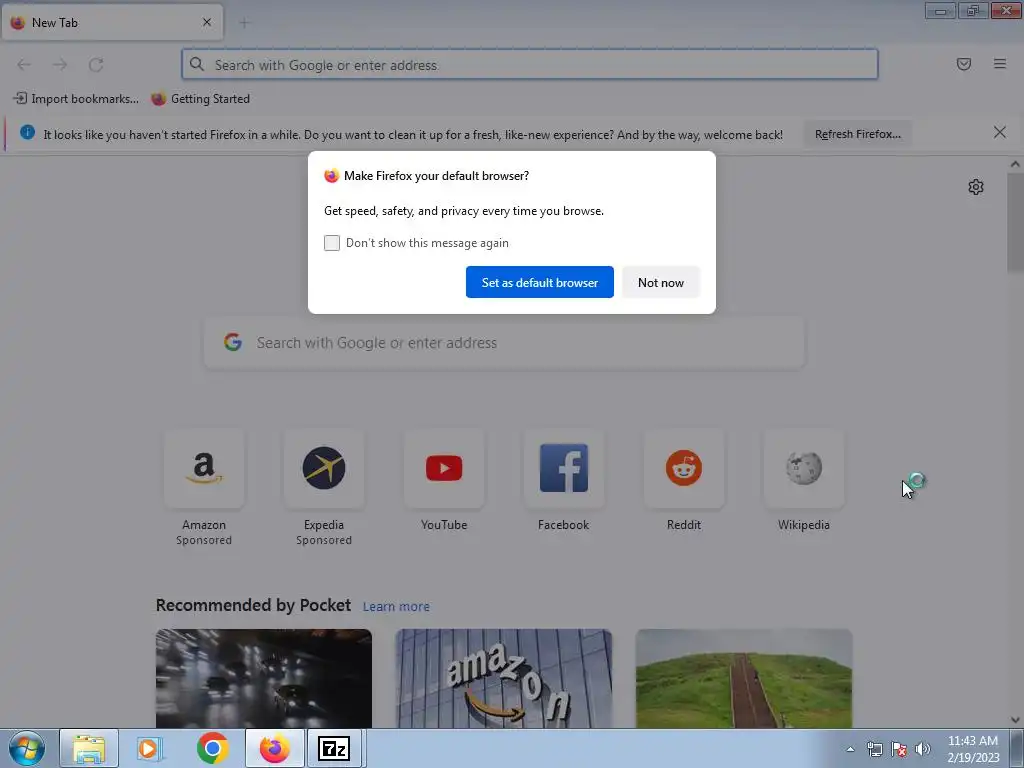
Task: Open the Amazon building Pocket story thumbnail
Action: pos(504,679)
